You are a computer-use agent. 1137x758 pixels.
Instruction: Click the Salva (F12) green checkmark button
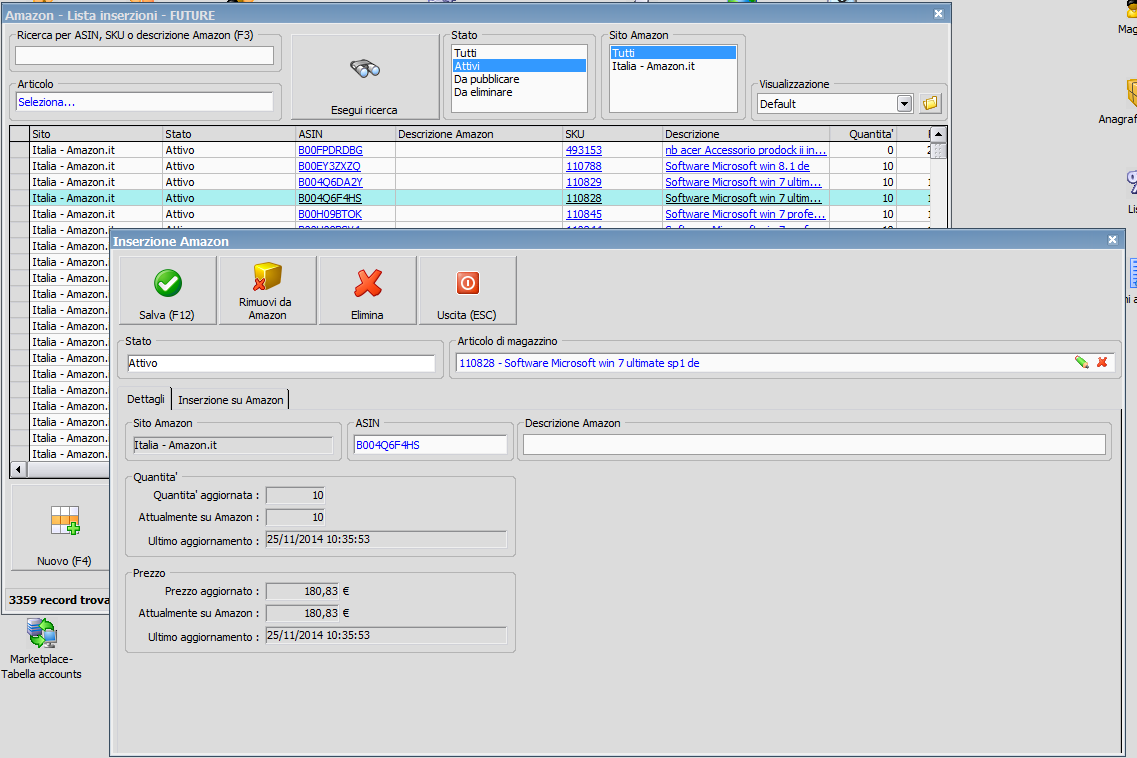click(x=167, y=290)
